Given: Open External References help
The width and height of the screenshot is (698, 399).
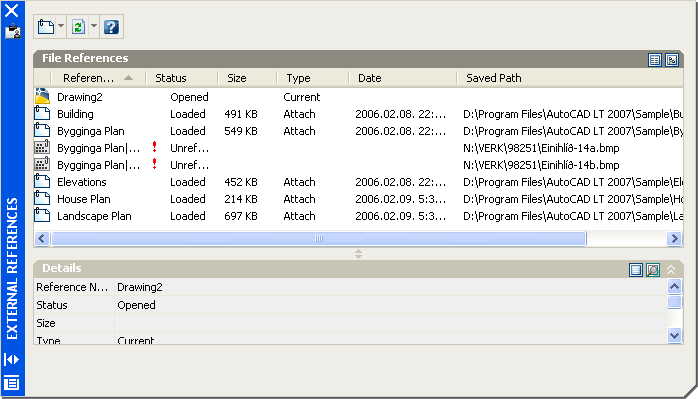Looking at the screenshot, I should click(x=111, y=27).
